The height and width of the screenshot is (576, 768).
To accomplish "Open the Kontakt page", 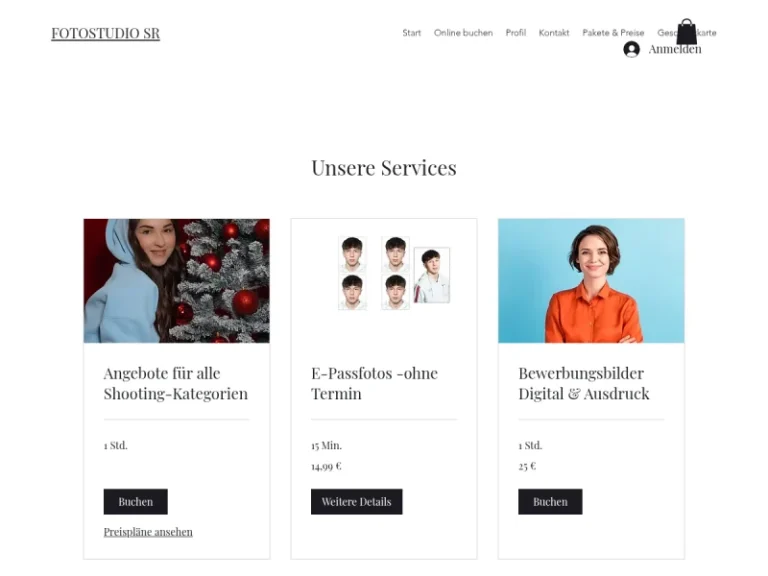I will (554, 33).
